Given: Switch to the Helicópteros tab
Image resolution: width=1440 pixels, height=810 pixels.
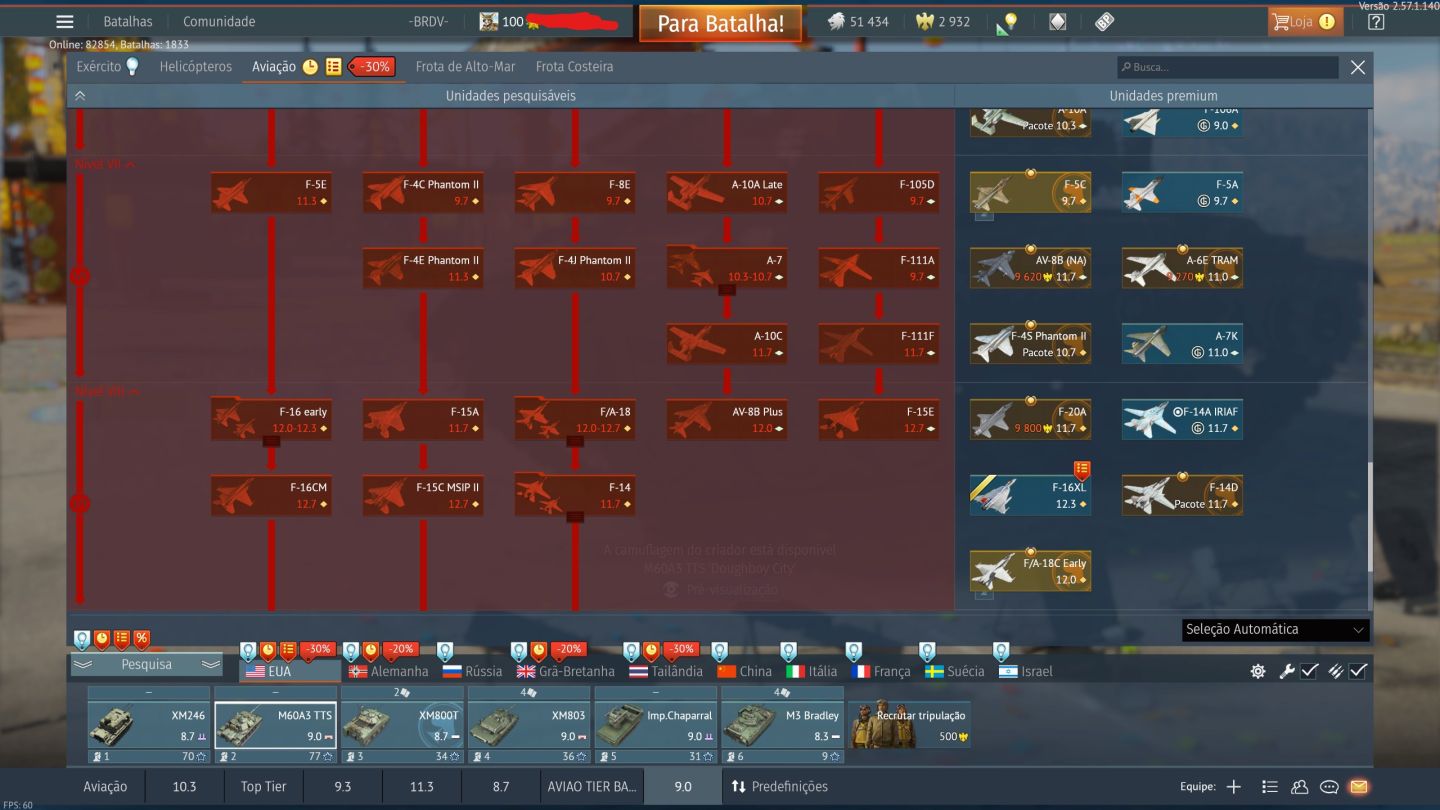Looking at the screenshot, I should coord(196,67).
